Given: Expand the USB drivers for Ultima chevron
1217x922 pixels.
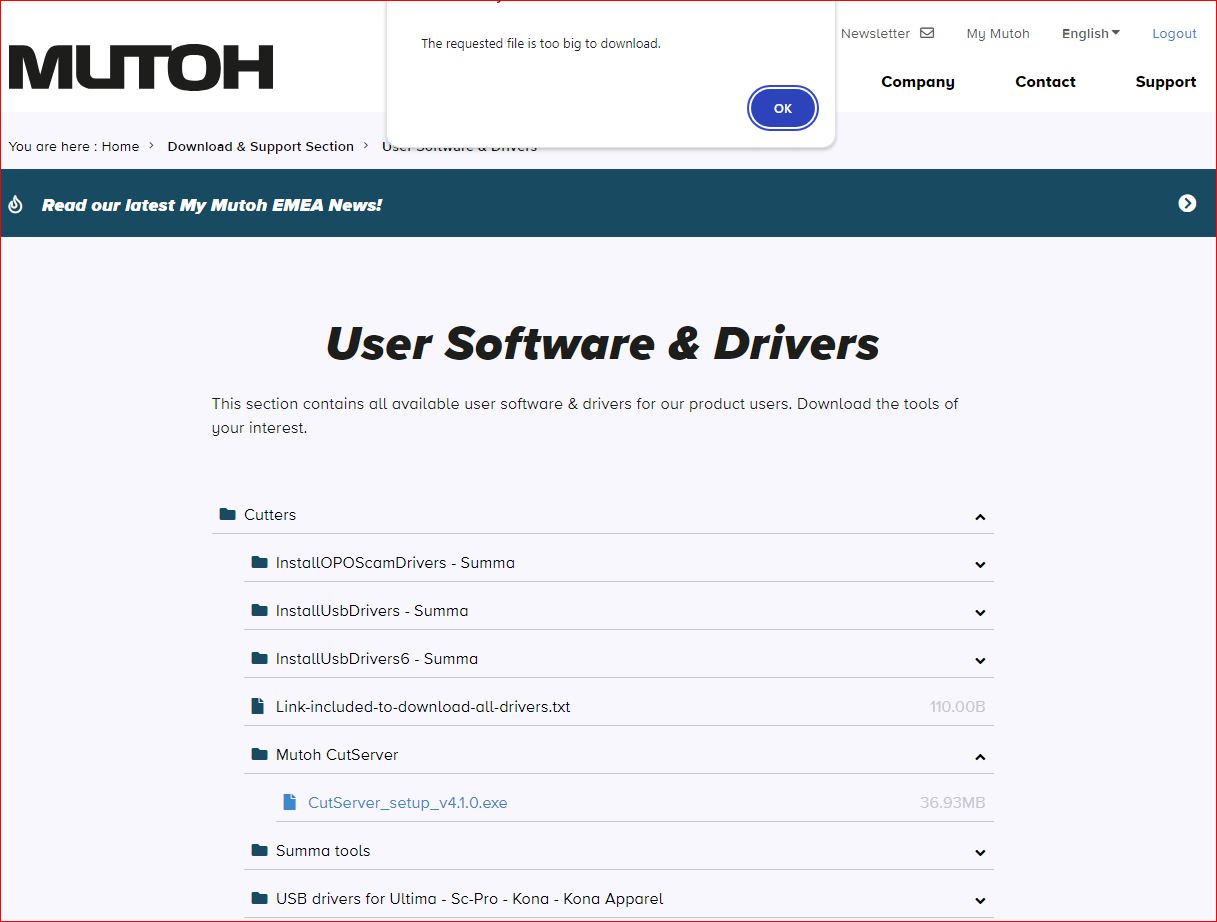Looking at the screenshot, I should [x=980, y=901].
